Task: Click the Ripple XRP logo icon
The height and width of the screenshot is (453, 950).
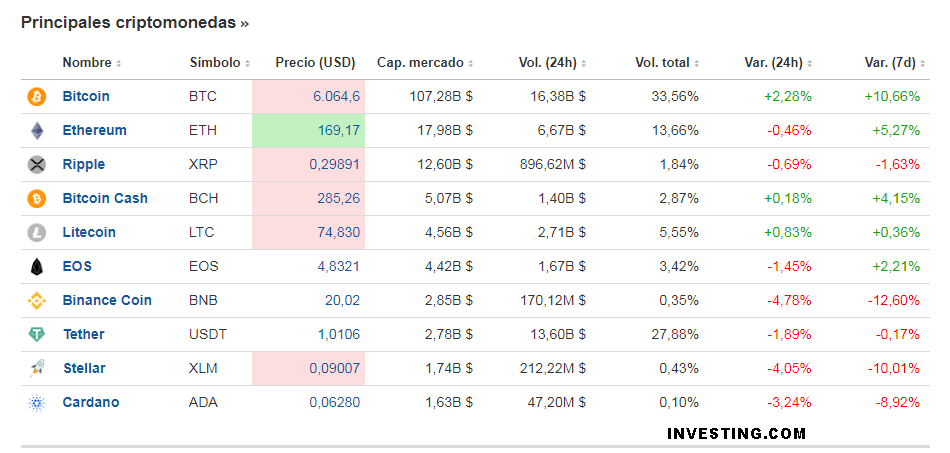Action: 37,165
